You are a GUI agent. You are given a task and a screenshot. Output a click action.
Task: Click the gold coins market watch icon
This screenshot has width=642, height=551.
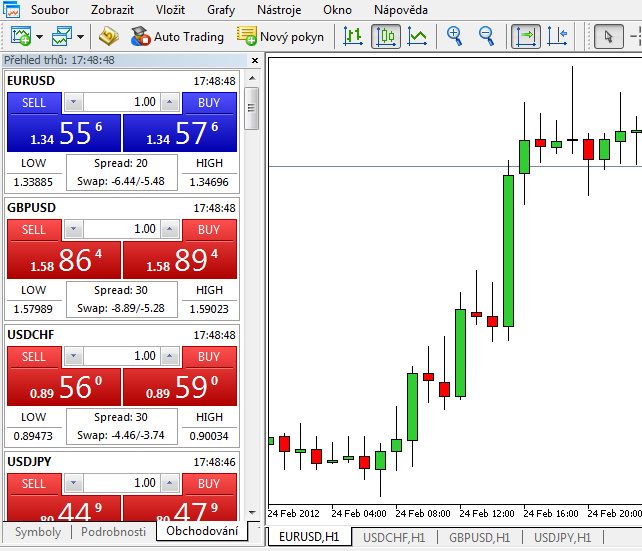[109, 36]
